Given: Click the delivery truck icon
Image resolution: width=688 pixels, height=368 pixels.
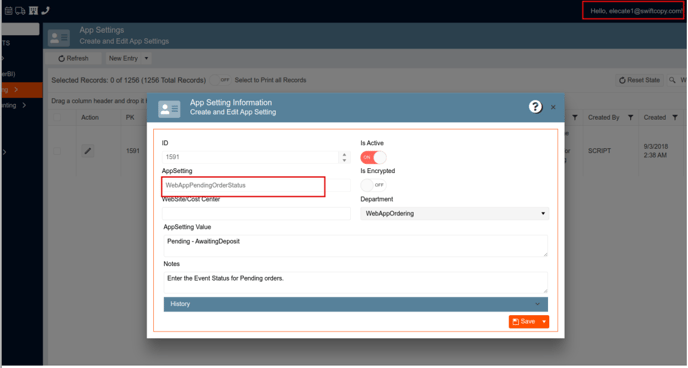Looking at the screenshot, I should coord(20,11).
